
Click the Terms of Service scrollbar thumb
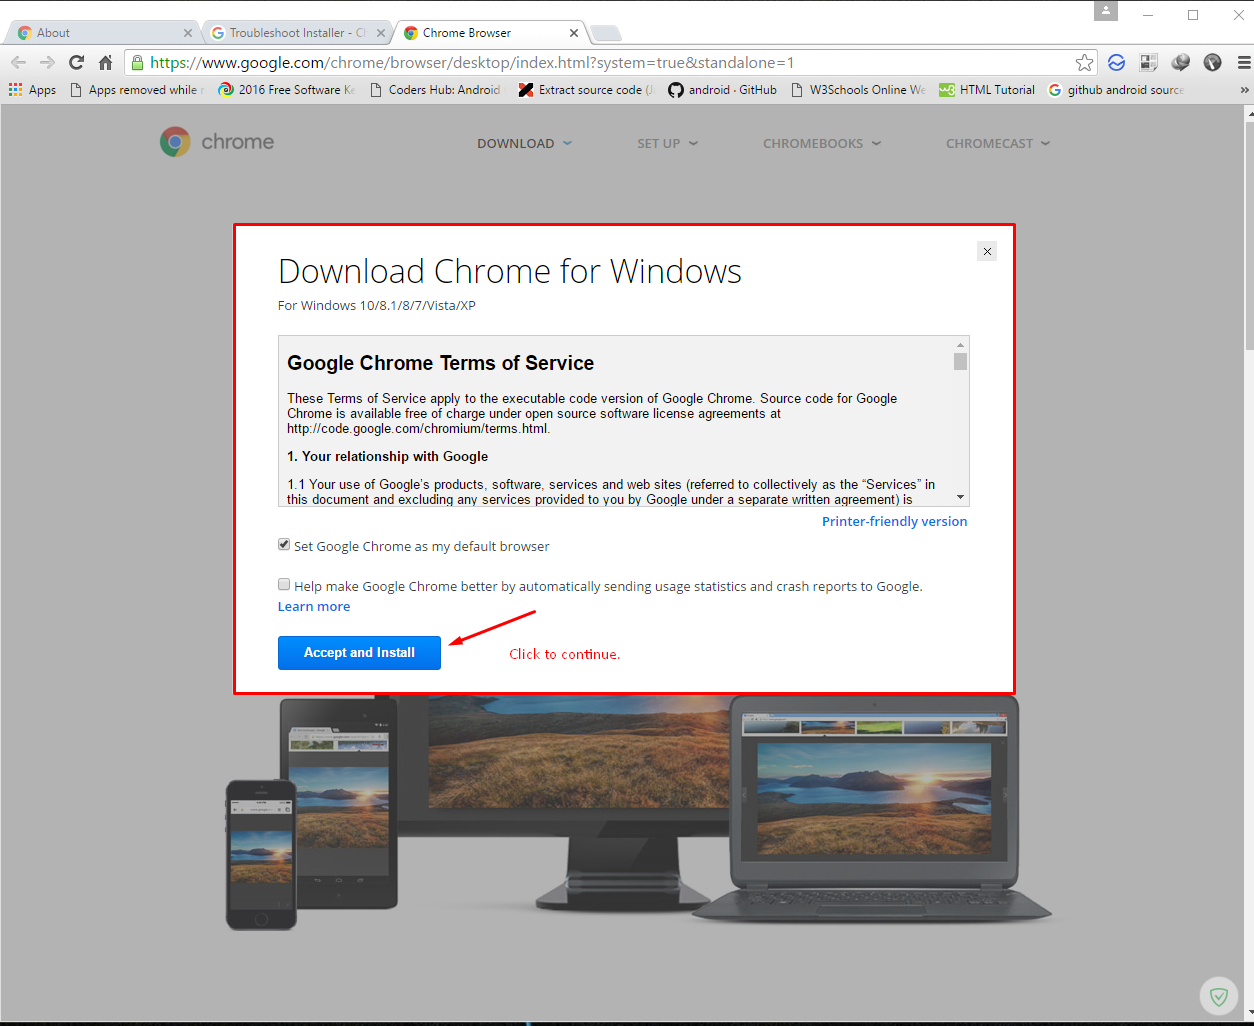[x=960, y=361]
